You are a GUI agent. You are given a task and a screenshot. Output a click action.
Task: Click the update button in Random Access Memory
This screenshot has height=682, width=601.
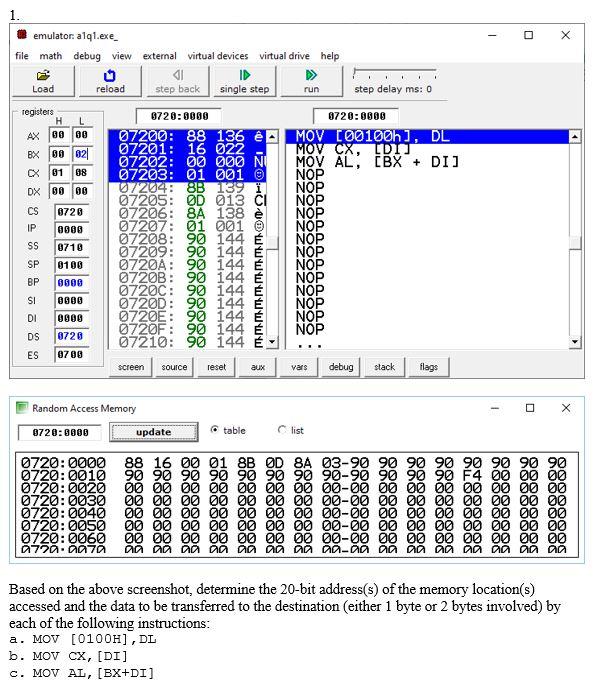tap(154, 432)
